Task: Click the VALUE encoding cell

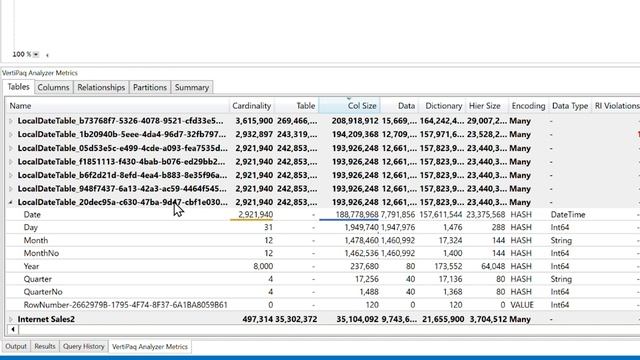Action: [522, 305]
